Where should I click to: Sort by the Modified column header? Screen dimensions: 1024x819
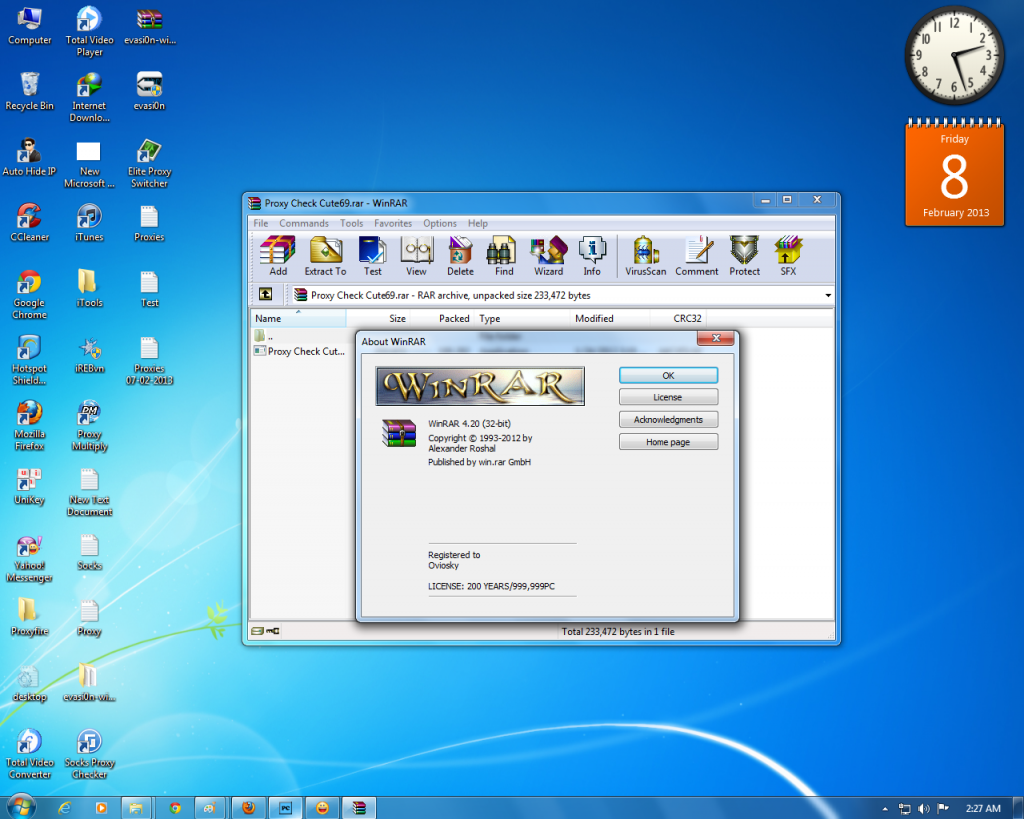point(610,318)
